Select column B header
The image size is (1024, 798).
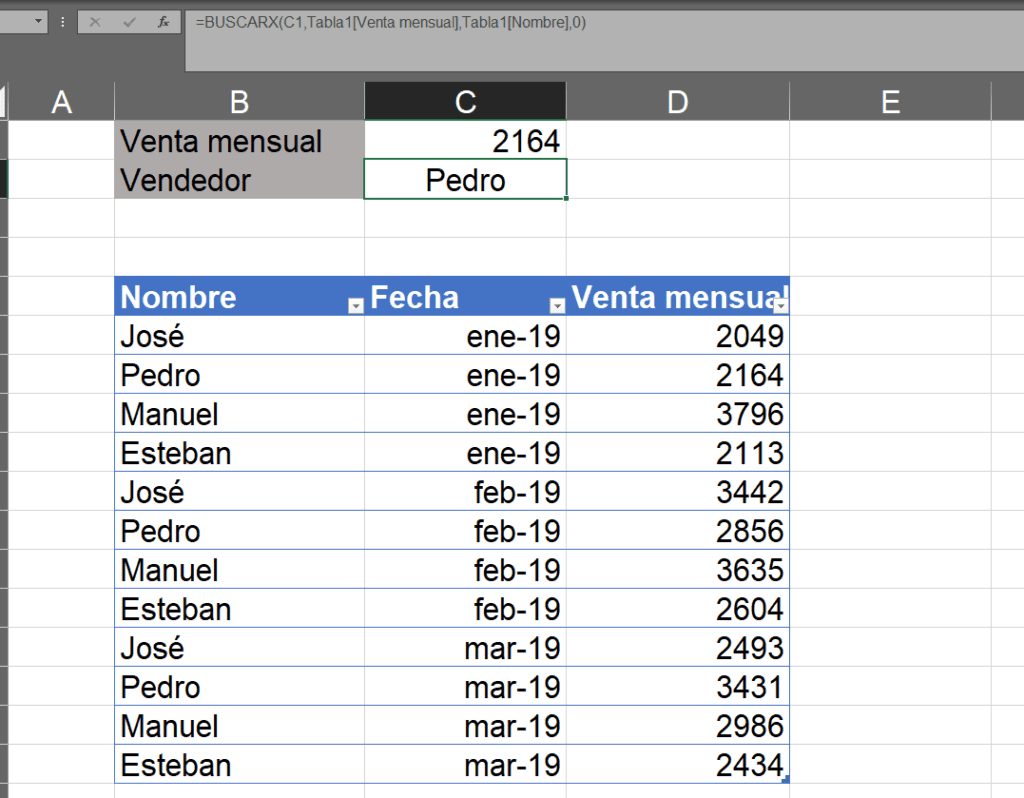(240, 101)
